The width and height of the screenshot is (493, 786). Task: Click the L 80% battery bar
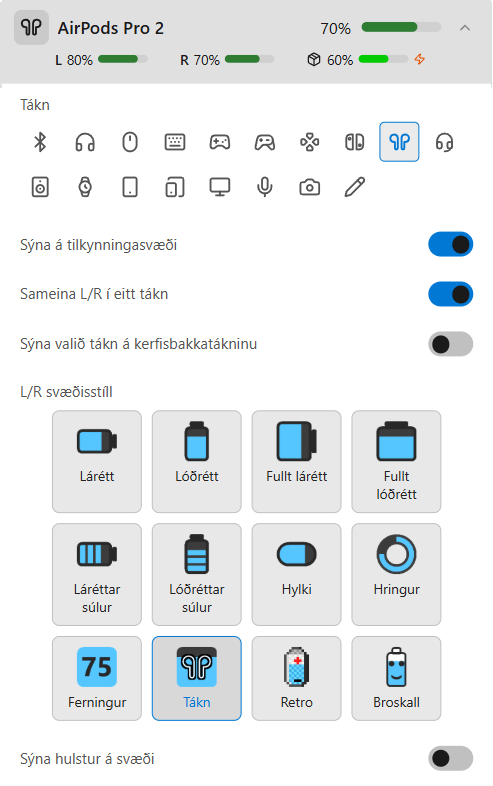[x=123, y=59]
